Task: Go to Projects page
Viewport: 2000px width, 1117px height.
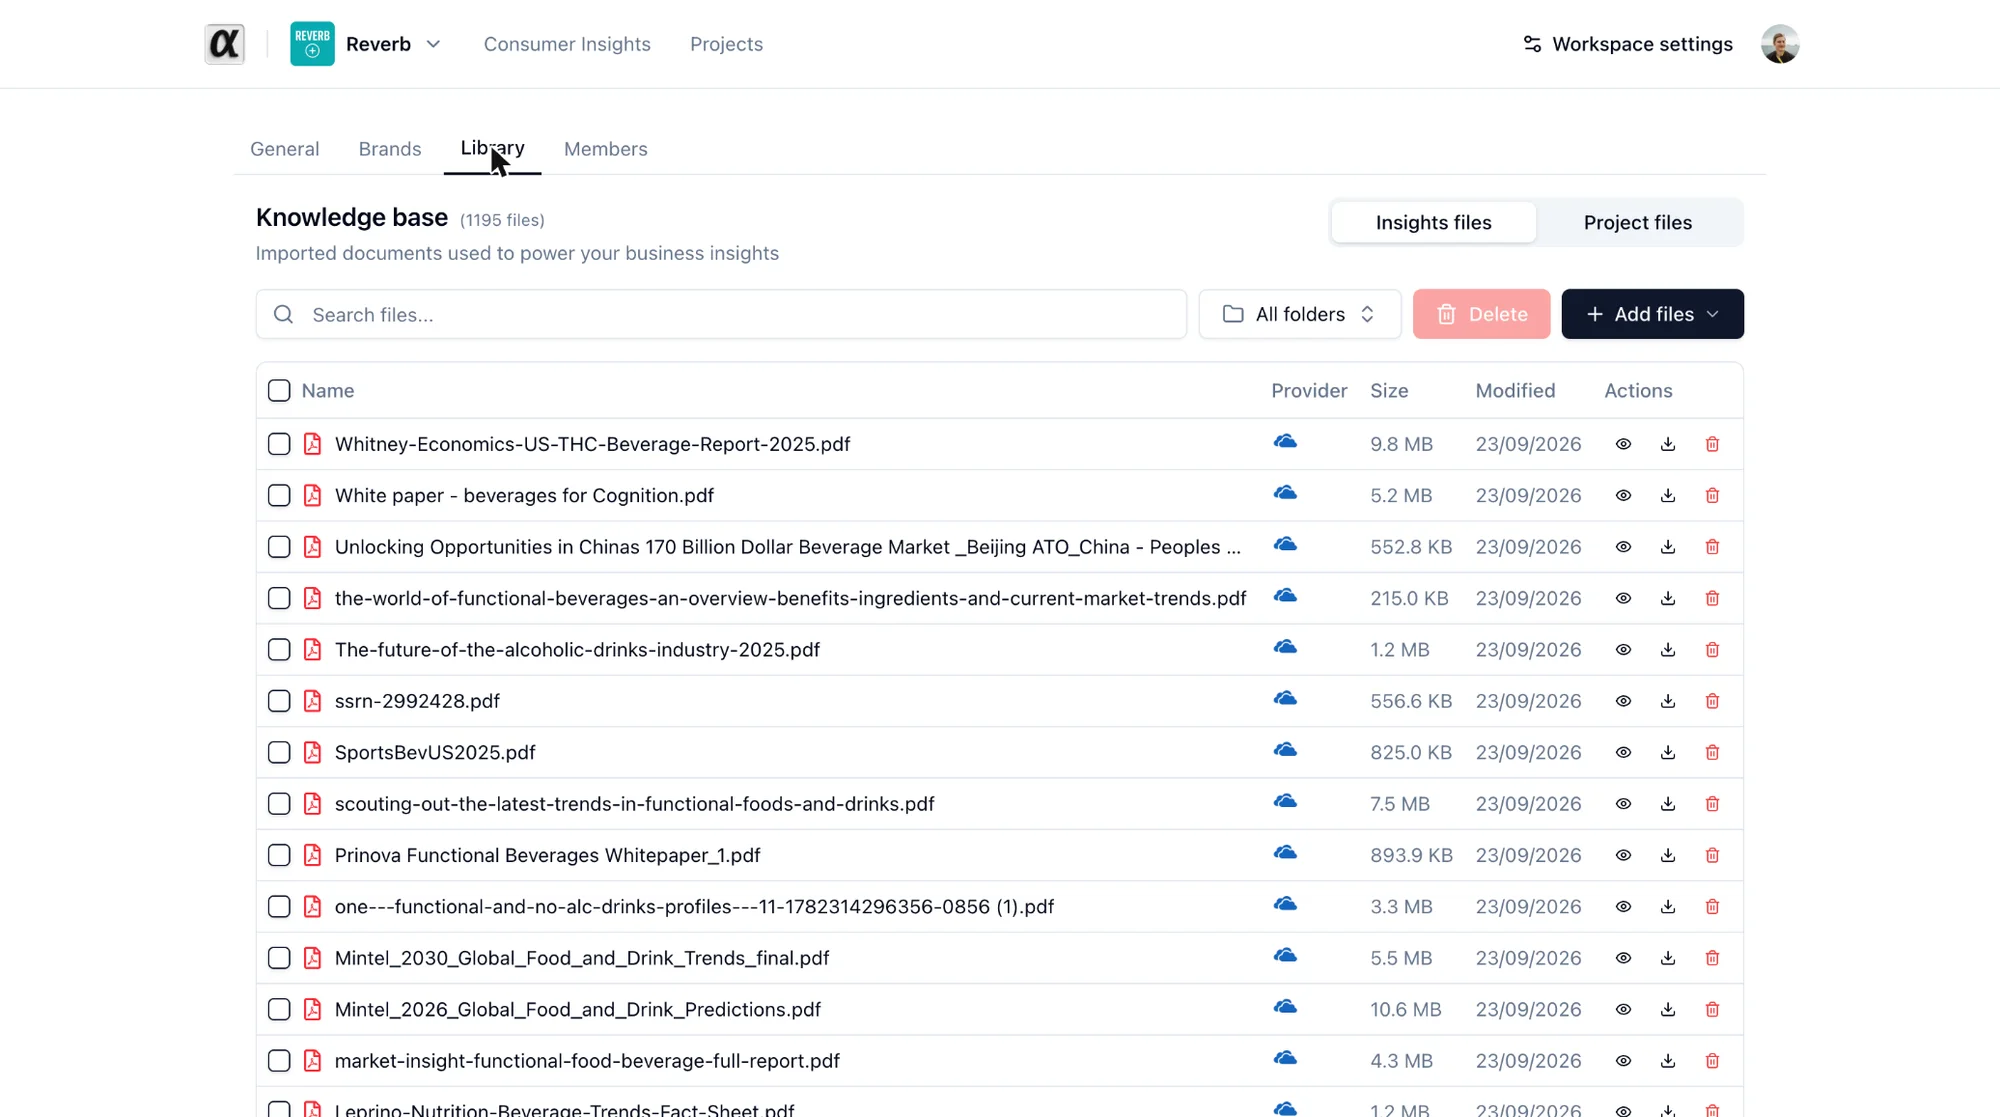Action: click(x=726, y=44)
